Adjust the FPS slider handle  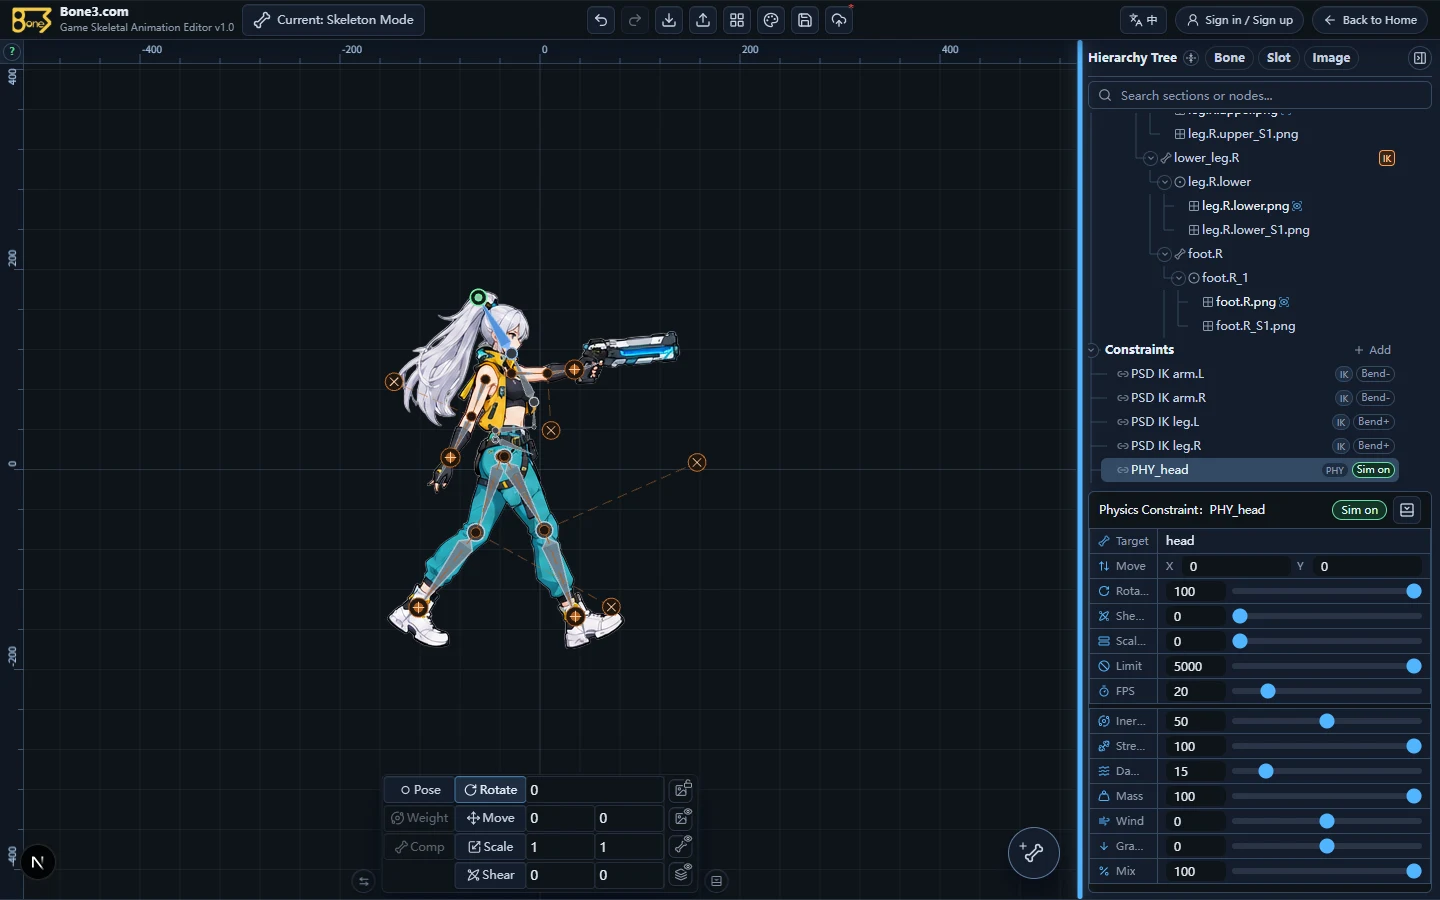point(1268,691)
